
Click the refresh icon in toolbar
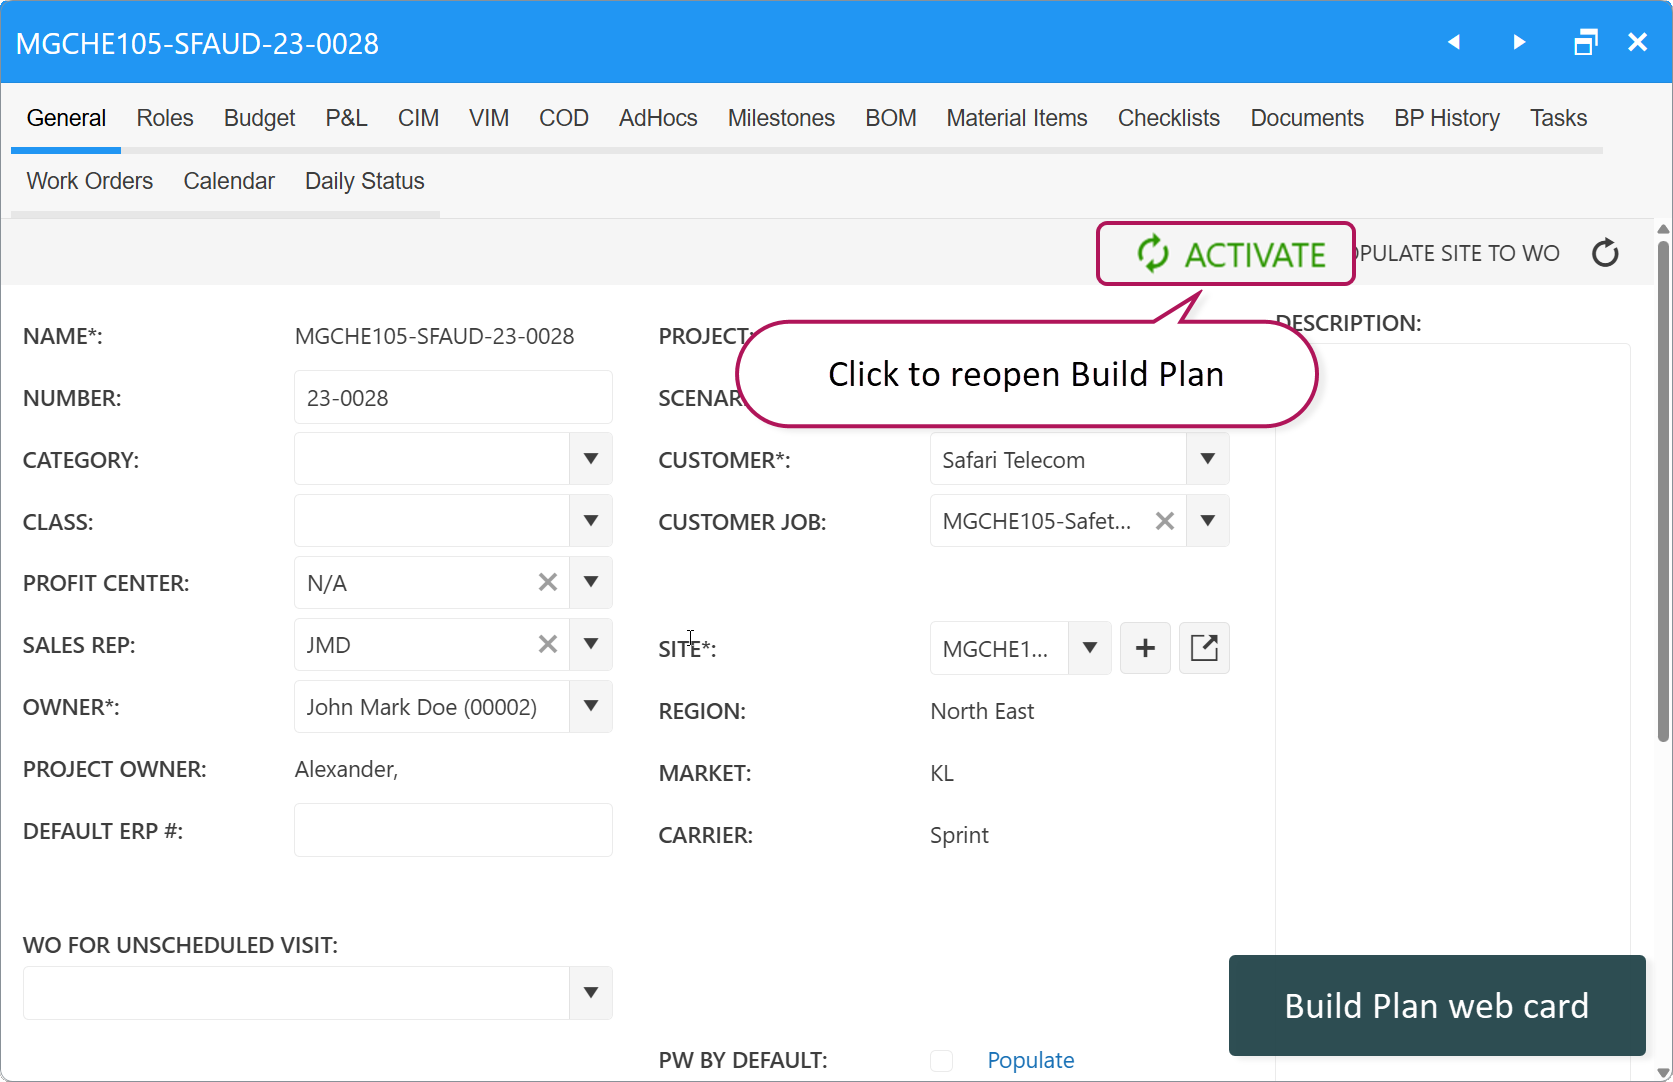pyautogui.click(x=1605, y=253)
